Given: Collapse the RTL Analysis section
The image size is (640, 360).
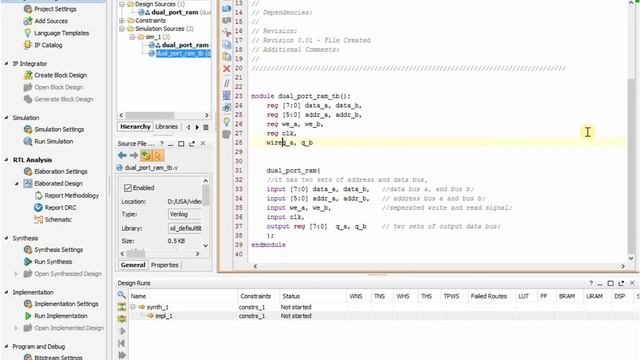Looking at the screenshot, I should pyautogui.click(x=6, y=160).
